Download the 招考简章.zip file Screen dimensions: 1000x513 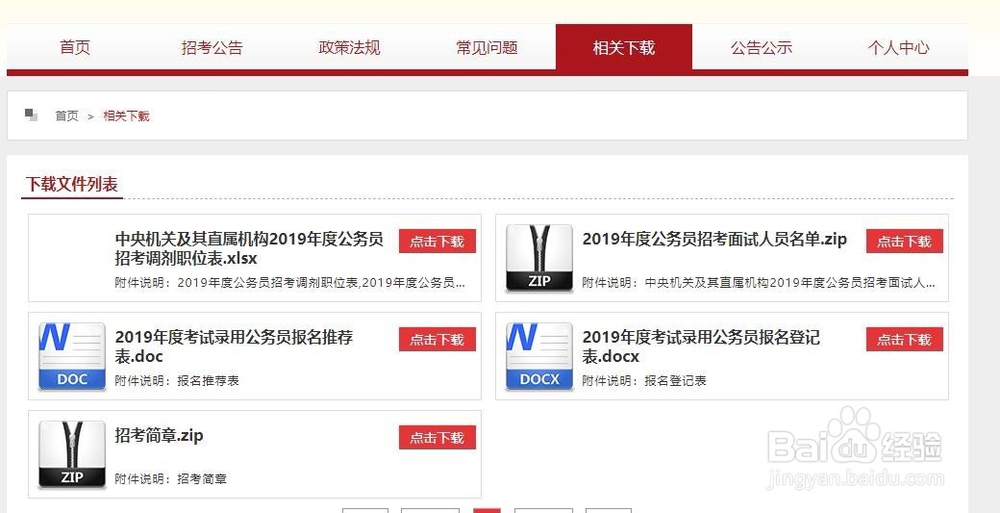pyautogui.click(x=438, y=438)
